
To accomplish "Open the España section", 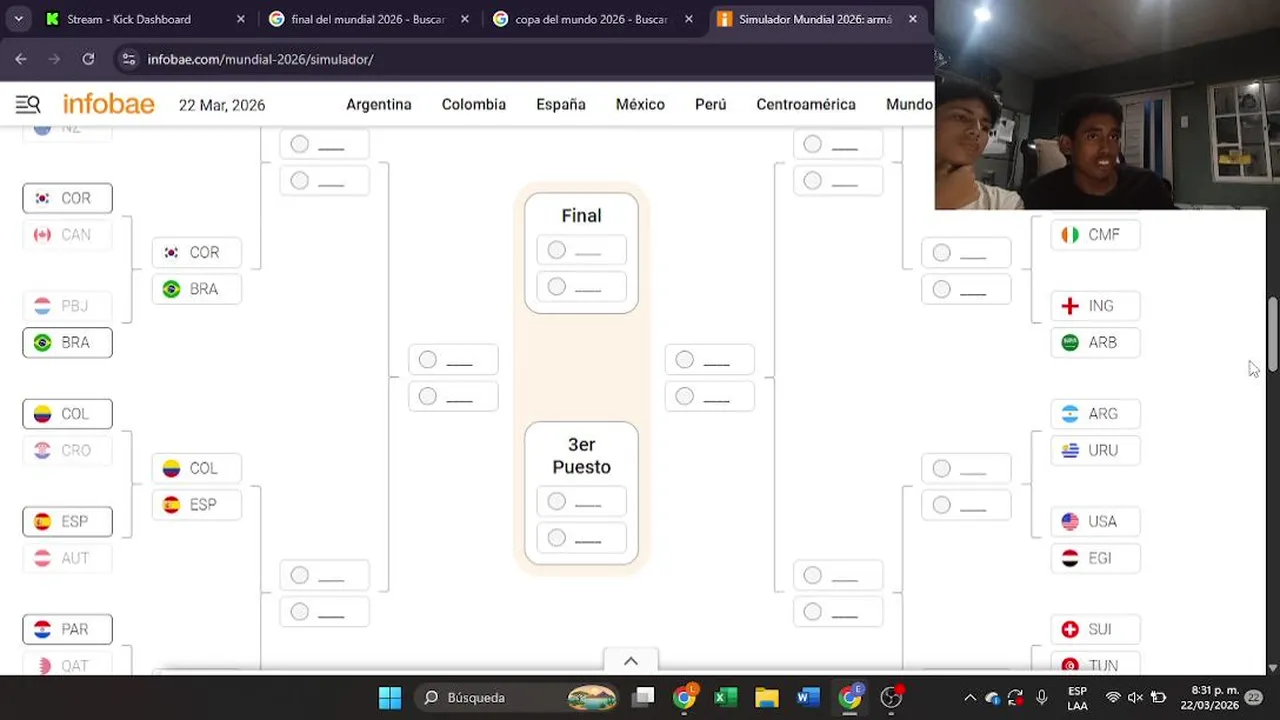I will (561, 104).
